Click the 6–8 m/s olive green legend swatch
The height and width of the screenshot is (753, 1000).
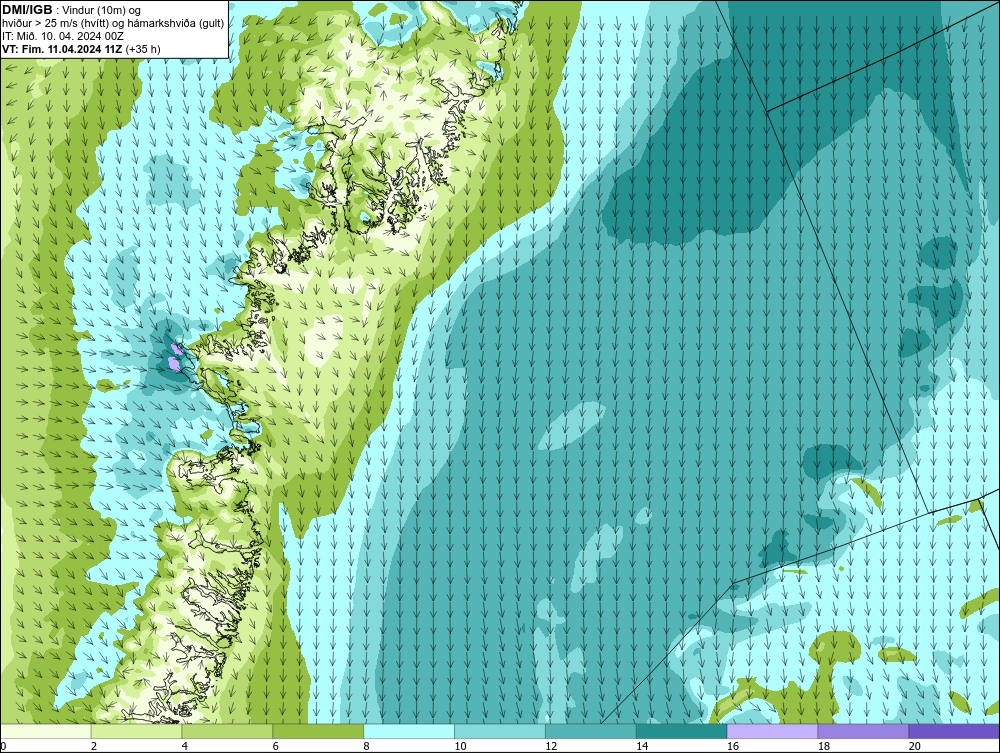click(x=318, y=731)
